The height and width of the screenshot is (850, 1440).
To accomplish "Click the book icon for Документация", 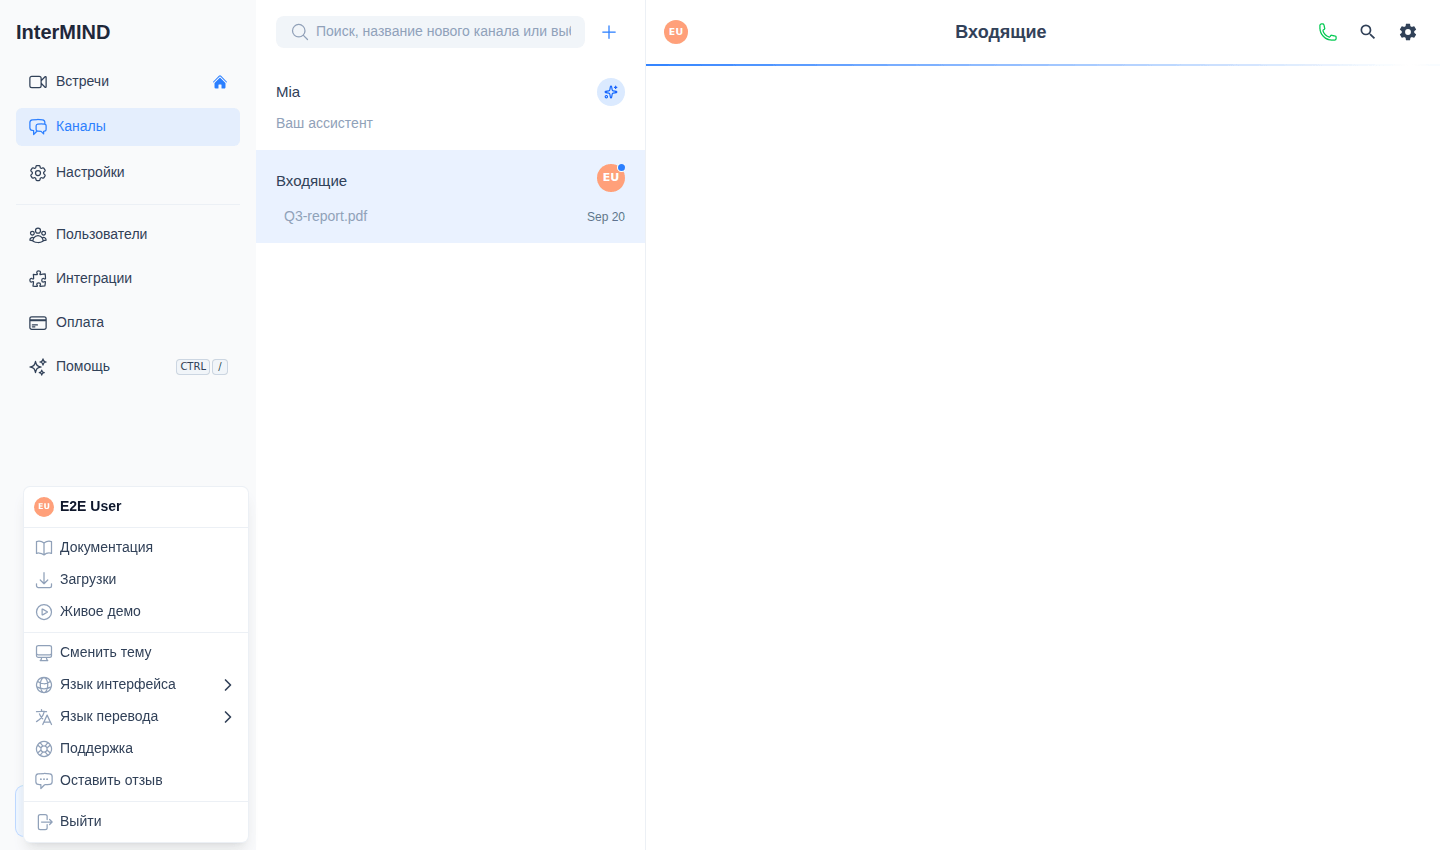I will (44, 548).
